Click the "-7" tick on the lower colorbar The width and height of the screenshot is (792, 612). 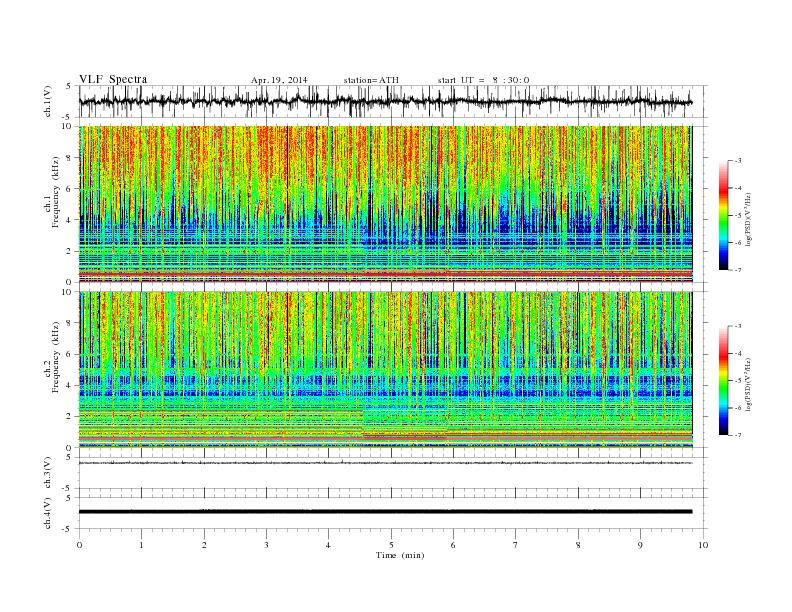pyautogui.click(x=737, y=435)
